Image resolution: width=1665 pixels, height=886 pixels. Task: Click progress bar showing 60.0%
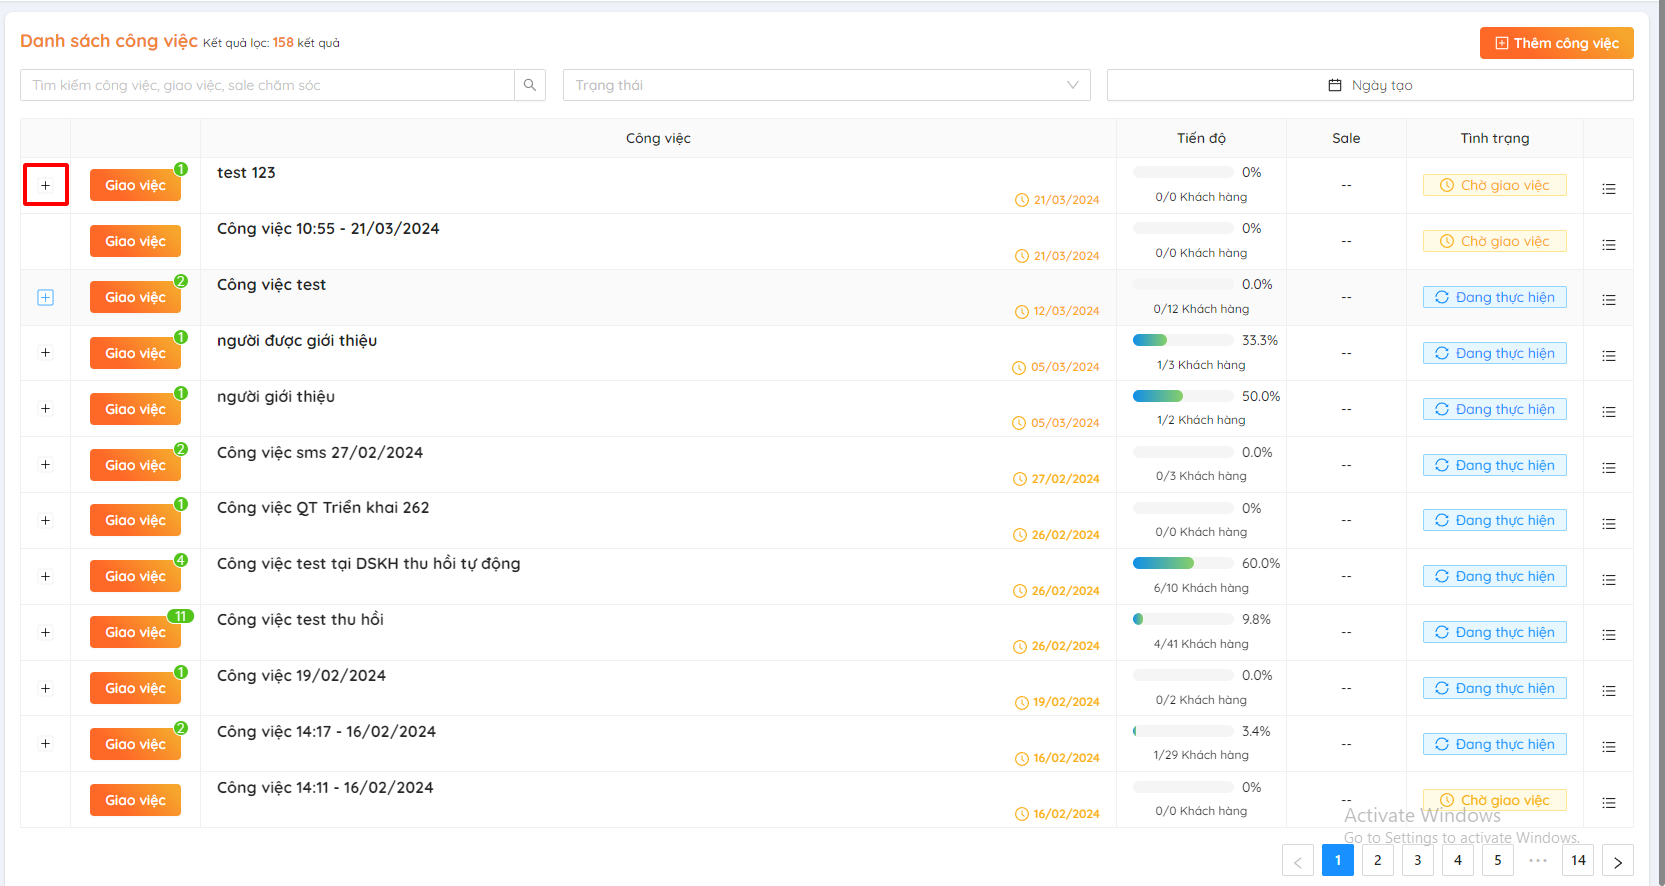[1183, 563]
